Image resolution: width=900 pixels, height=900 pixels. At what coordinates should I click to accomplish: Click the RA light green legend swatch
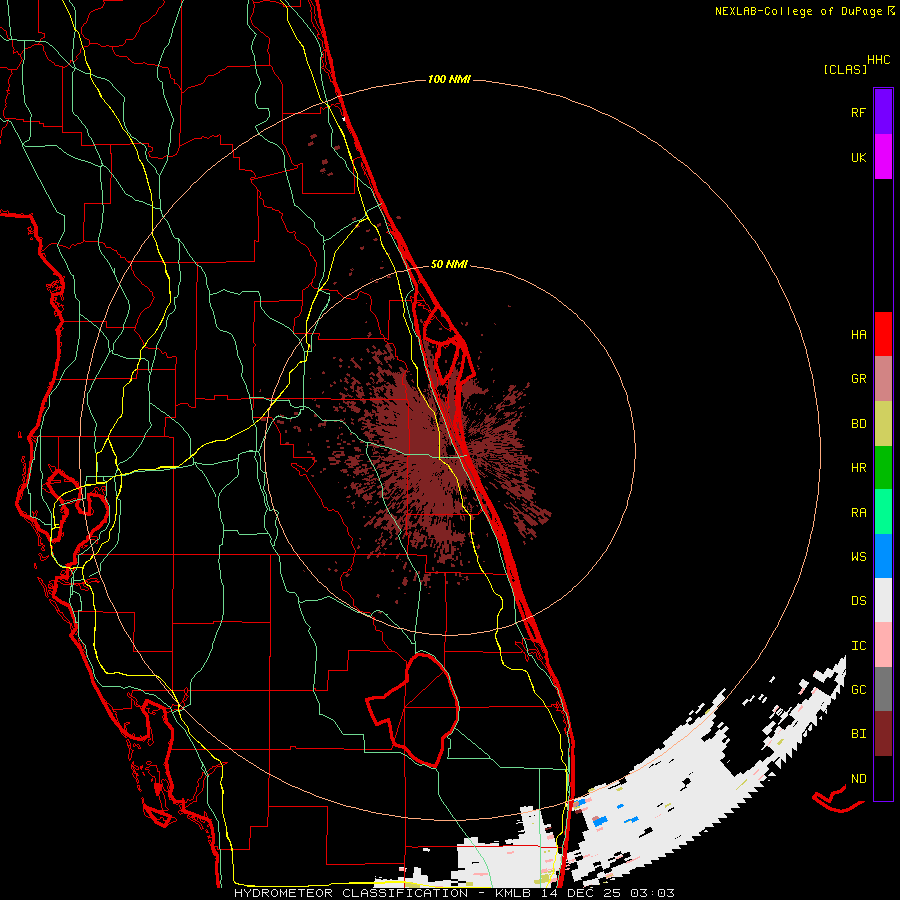tap(883, 512)
